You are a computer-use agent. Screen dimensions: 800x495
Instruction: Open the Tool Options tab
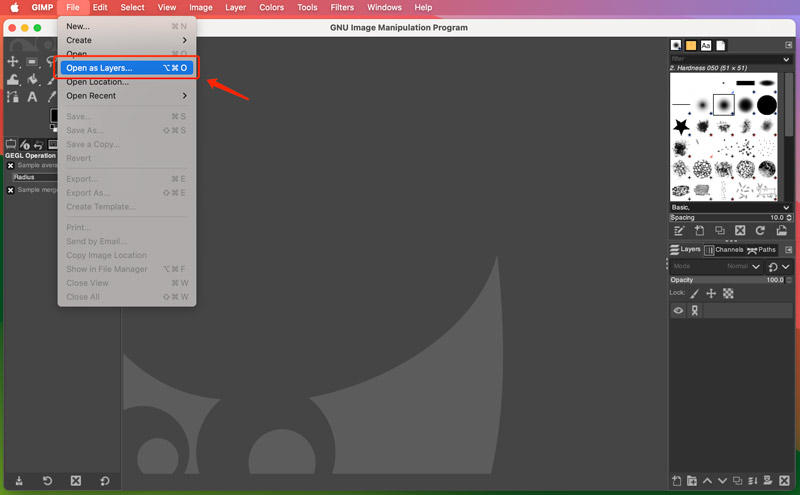[x=11, y=144]
